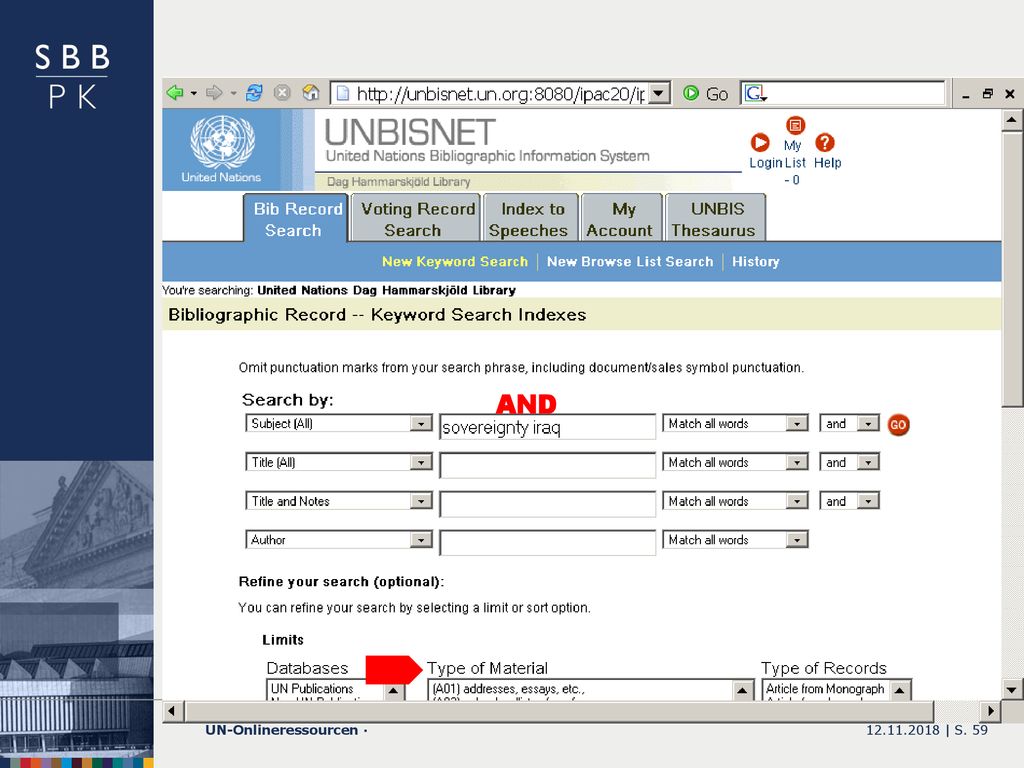Viewport: 1024px width, 768px height.
Task: Click the Help text link
Action: pyautogui.click(x=827, y=163)
